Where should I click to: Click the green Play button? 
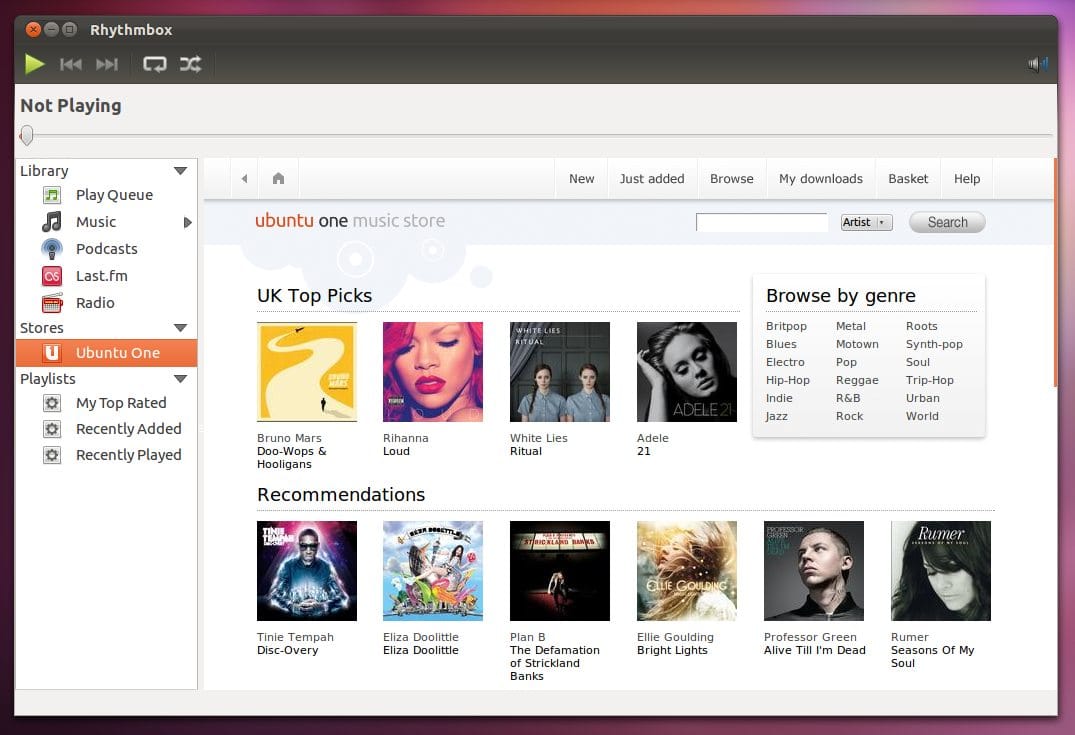pos(34,63)
